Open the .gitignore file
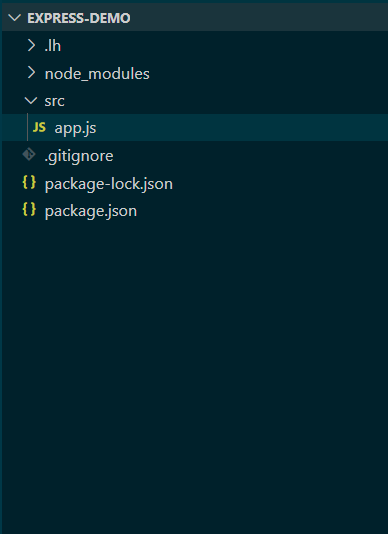 tap(79, 156)
